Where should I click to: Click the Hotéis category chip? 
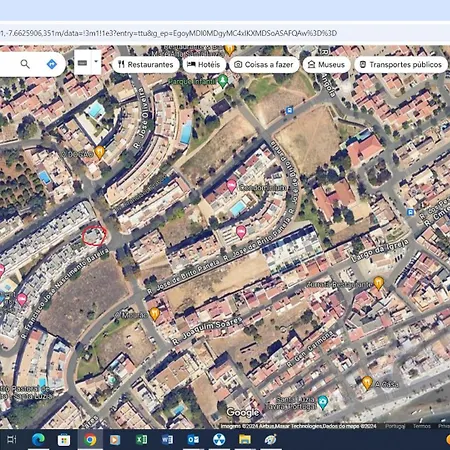pyautogui.click(x=204, y=64)
